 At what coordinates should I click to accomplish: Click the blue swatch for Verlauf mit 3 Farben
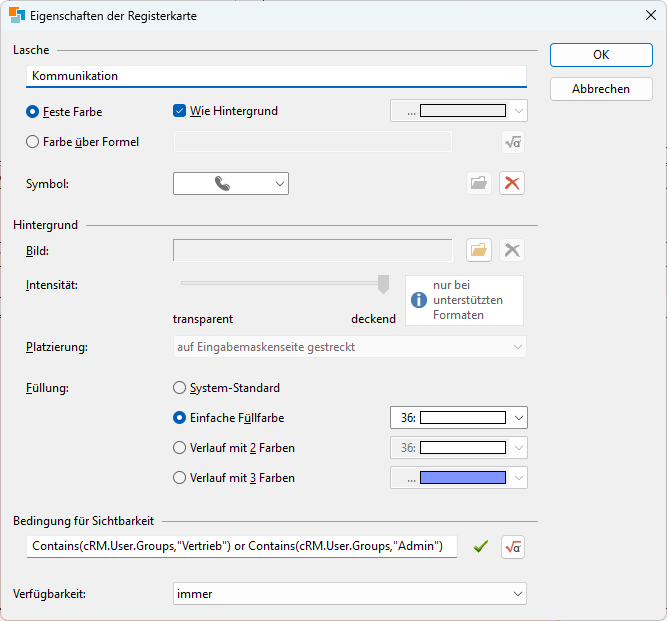[462, 478]
